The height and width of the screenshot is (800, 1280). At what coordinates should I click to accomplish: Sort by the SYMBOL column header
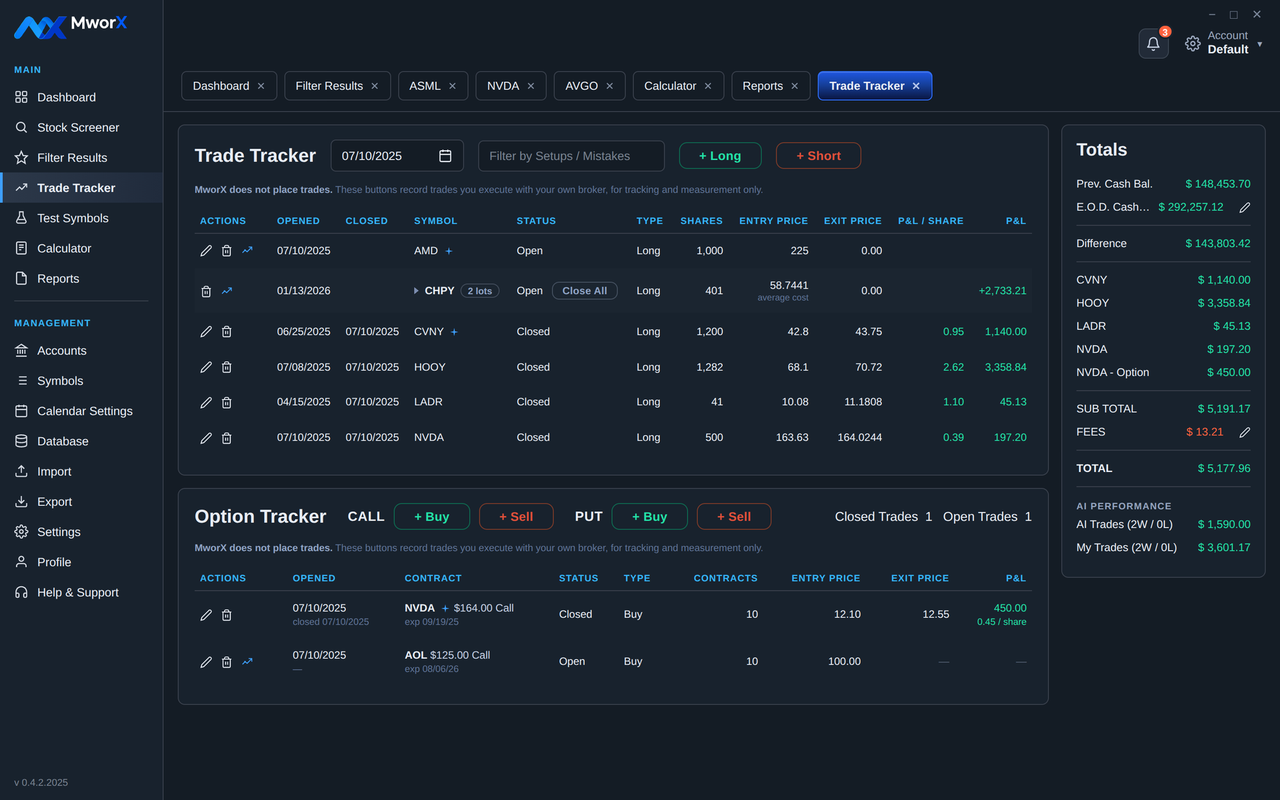coord(435,221)
